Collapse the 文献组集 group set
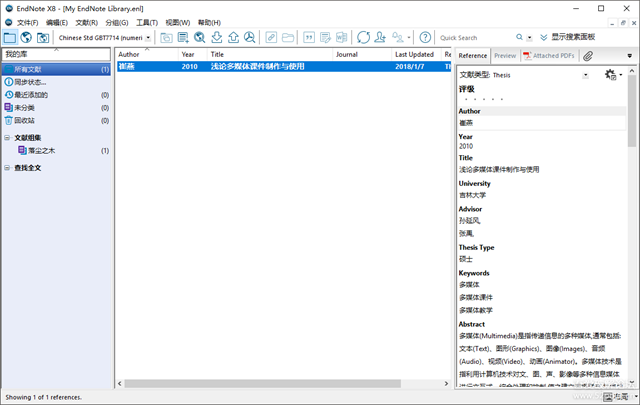This screenshot has width=640, height=405. [7, 137]
